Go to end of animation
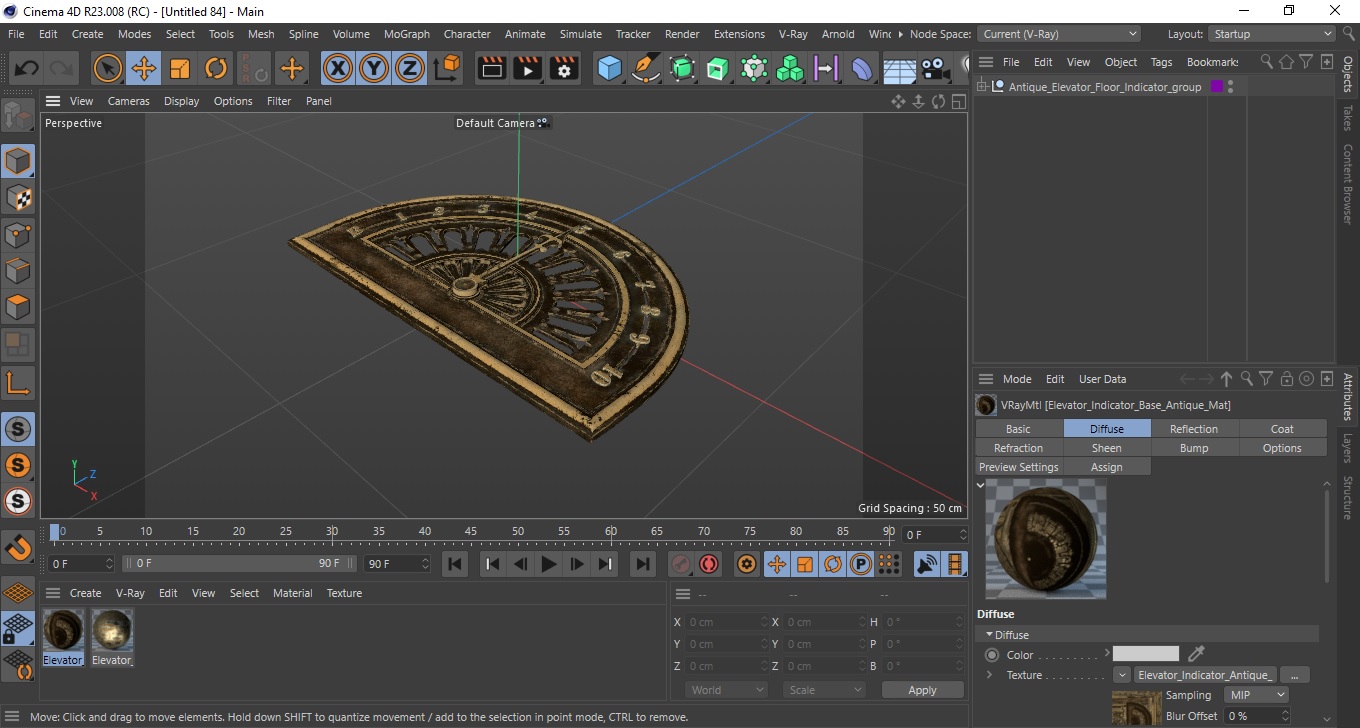This screenshot has width=1360, height=728. [643, 564]
